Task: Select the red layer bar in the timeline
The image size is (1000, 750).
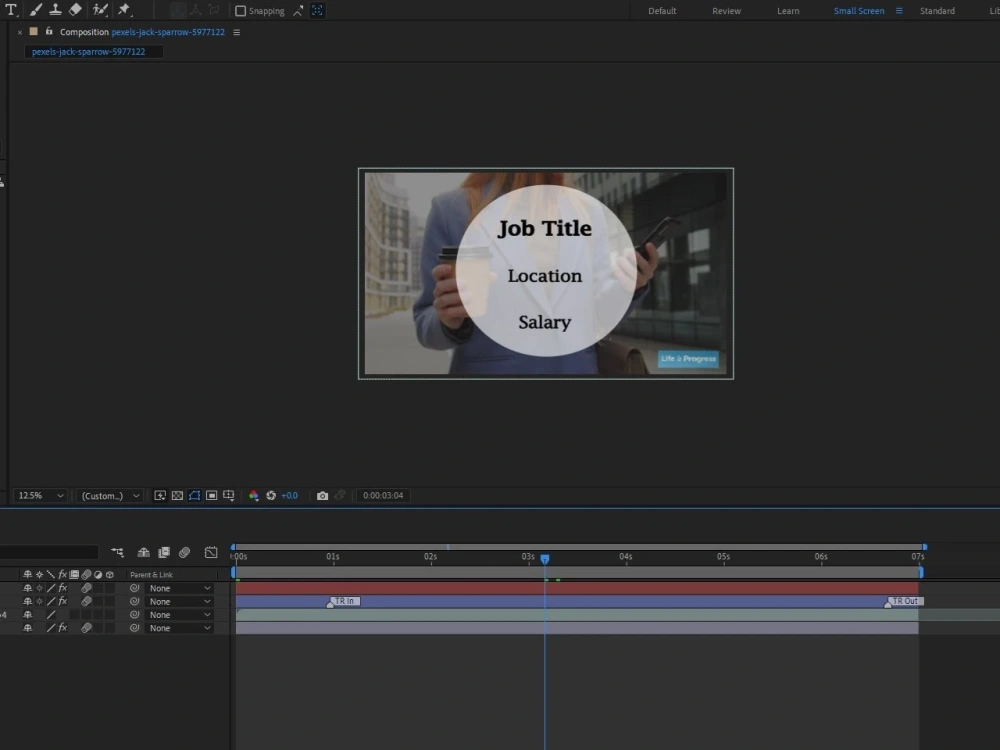Action: click(x=577, y=588)
